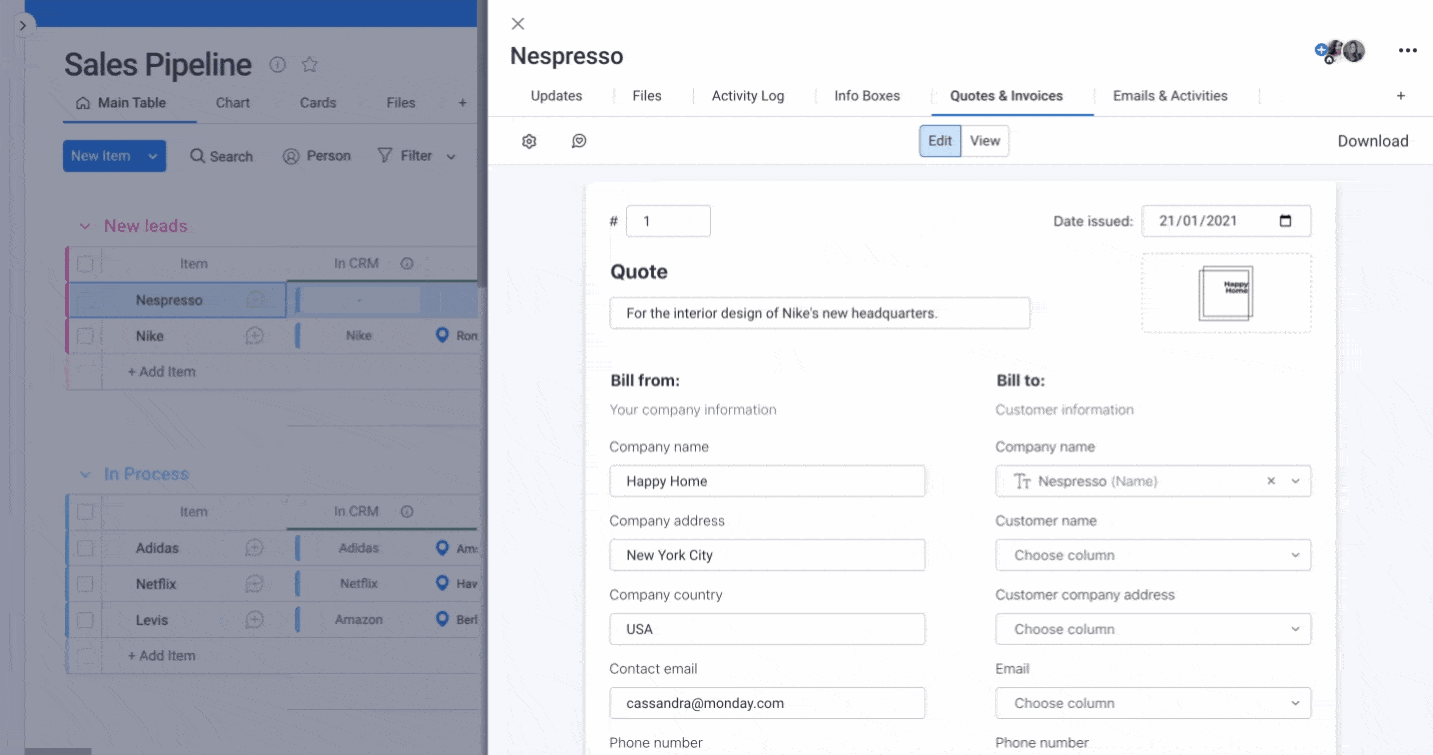Open the New Item dropdown arrow
Image resolution: width=1433 pixels, height=755 pixels.
[x=153, y=156]
